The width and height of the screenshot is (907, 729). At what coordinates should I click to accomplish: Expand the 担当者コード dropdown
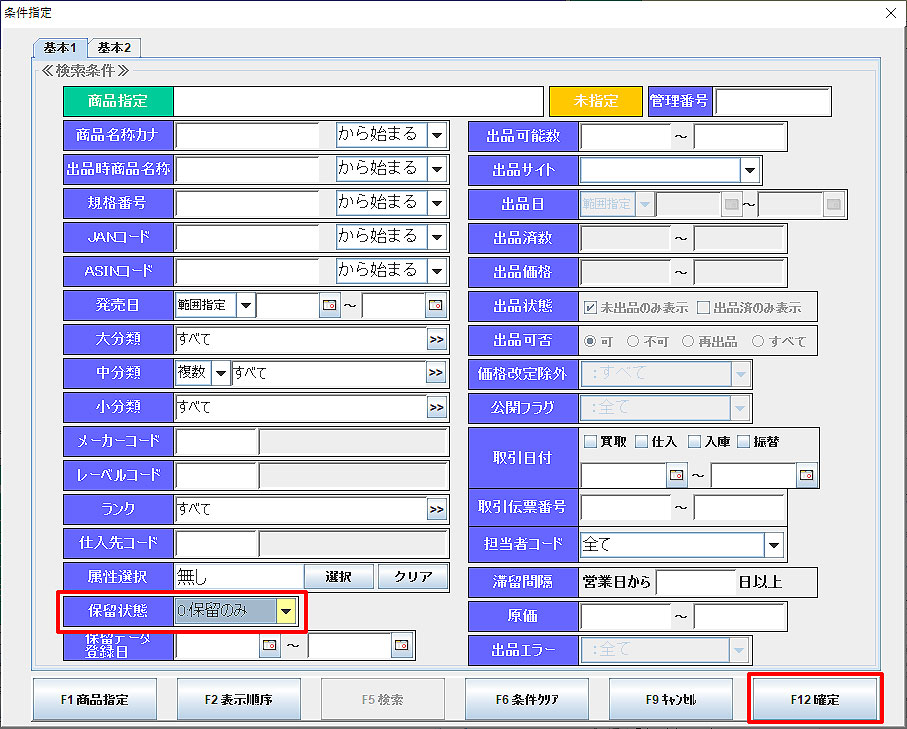click(x=773, y=545)
